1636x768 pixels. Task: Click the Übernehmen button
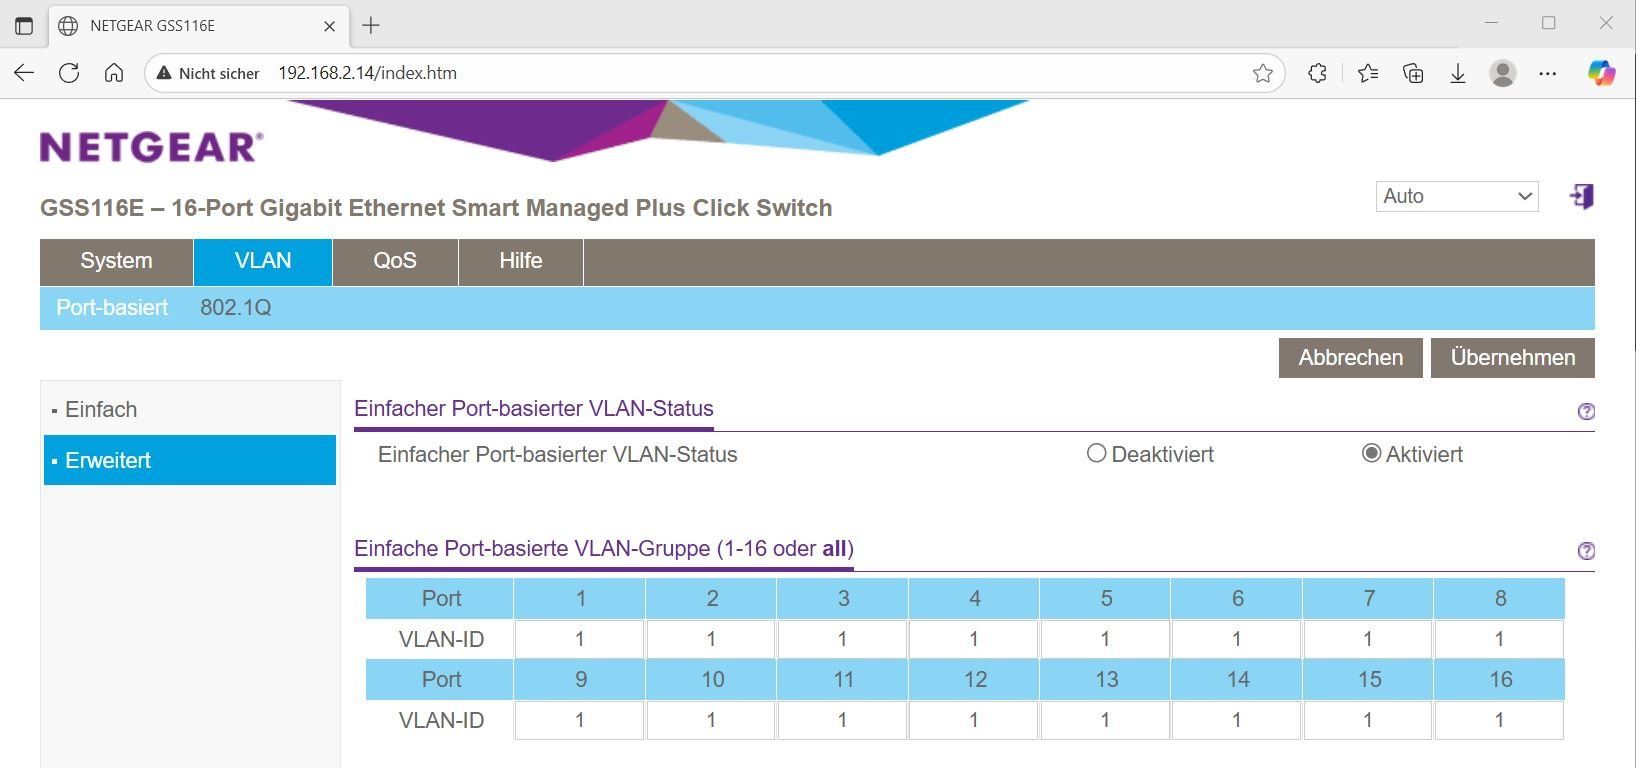click(1512, 358)
